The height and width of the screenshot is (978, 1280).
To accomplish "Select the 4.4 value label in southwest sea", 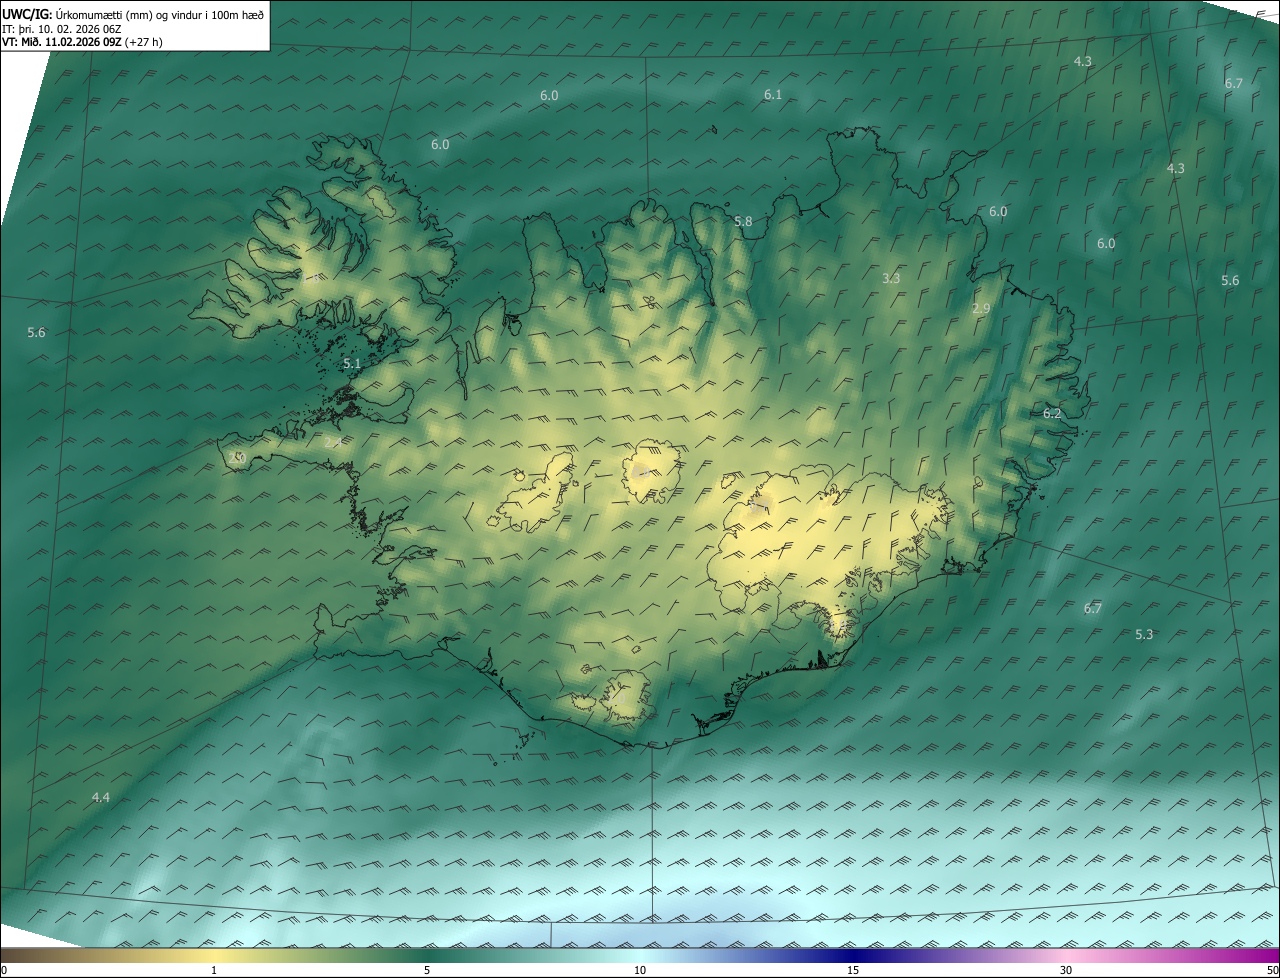I will coord(101,798).
